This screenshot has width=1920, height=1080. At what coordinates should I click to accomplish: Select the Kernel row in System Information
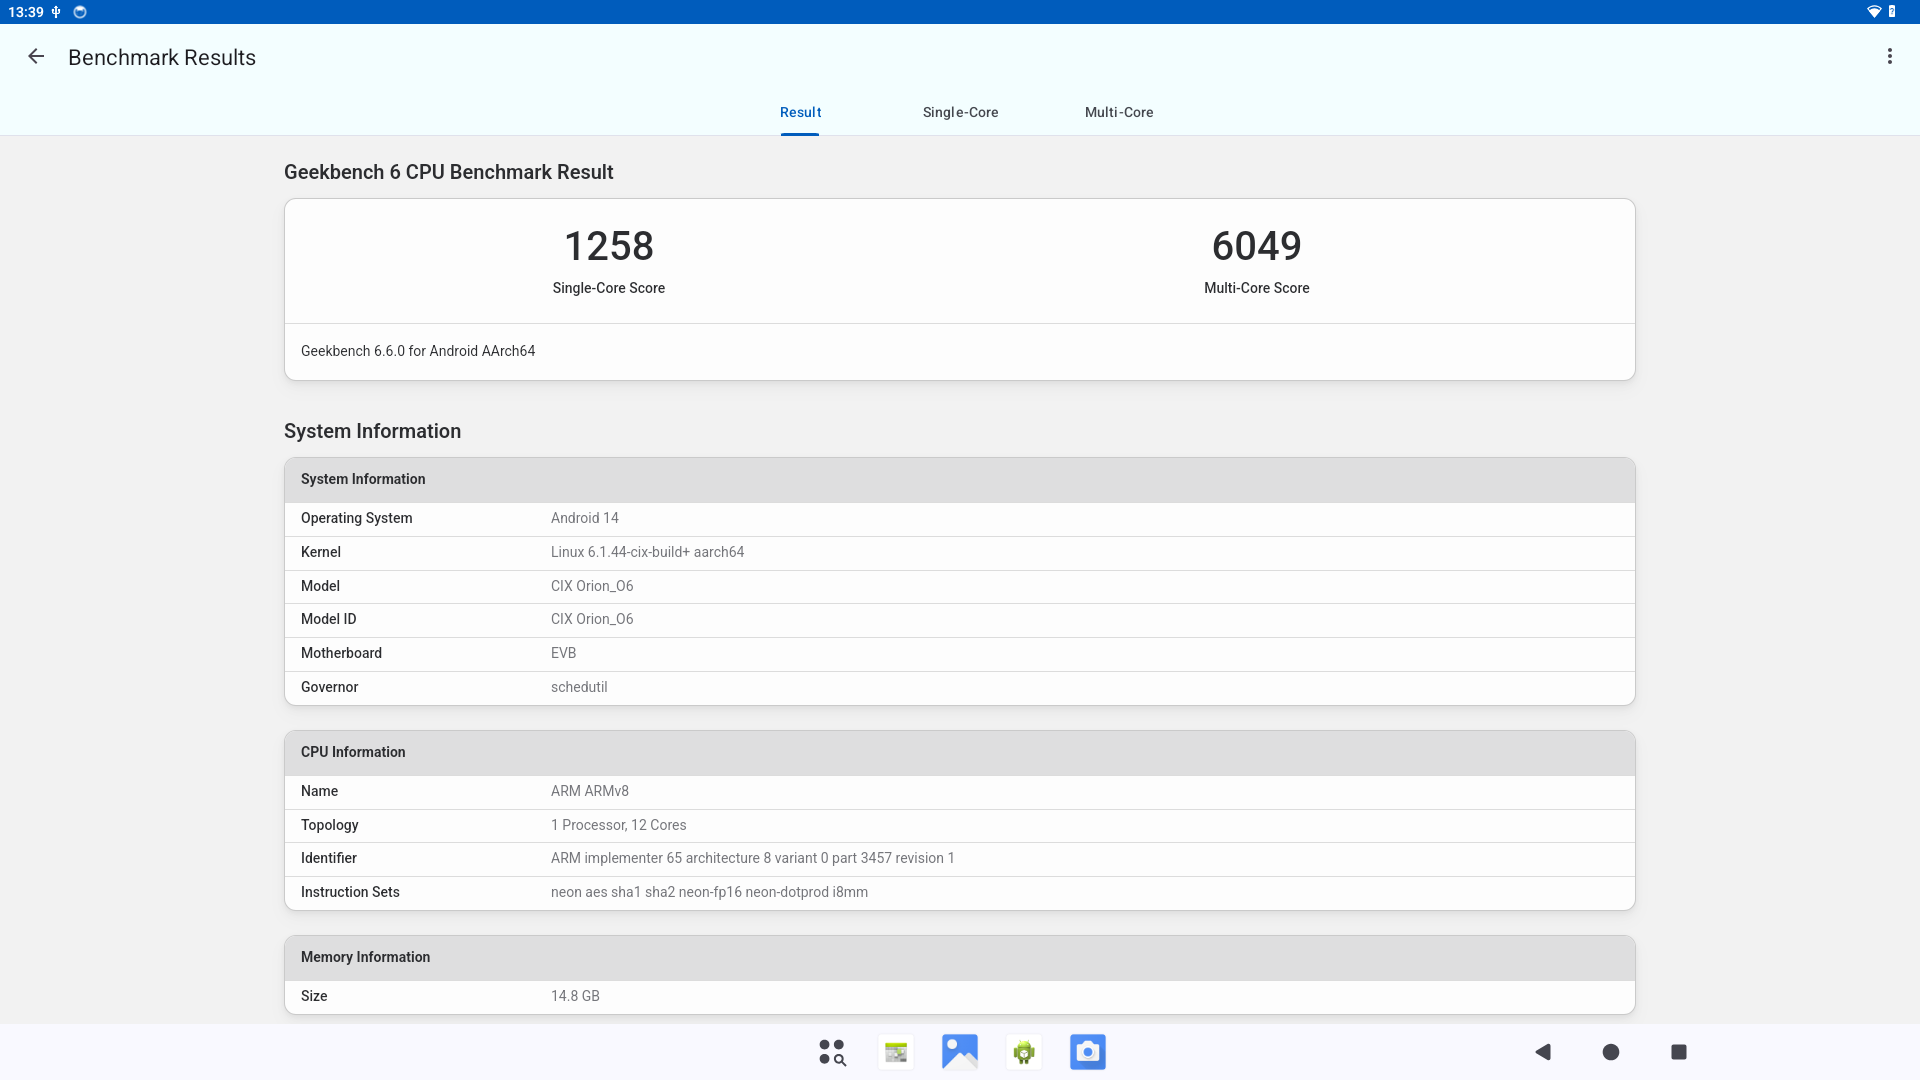pos(959,552)
